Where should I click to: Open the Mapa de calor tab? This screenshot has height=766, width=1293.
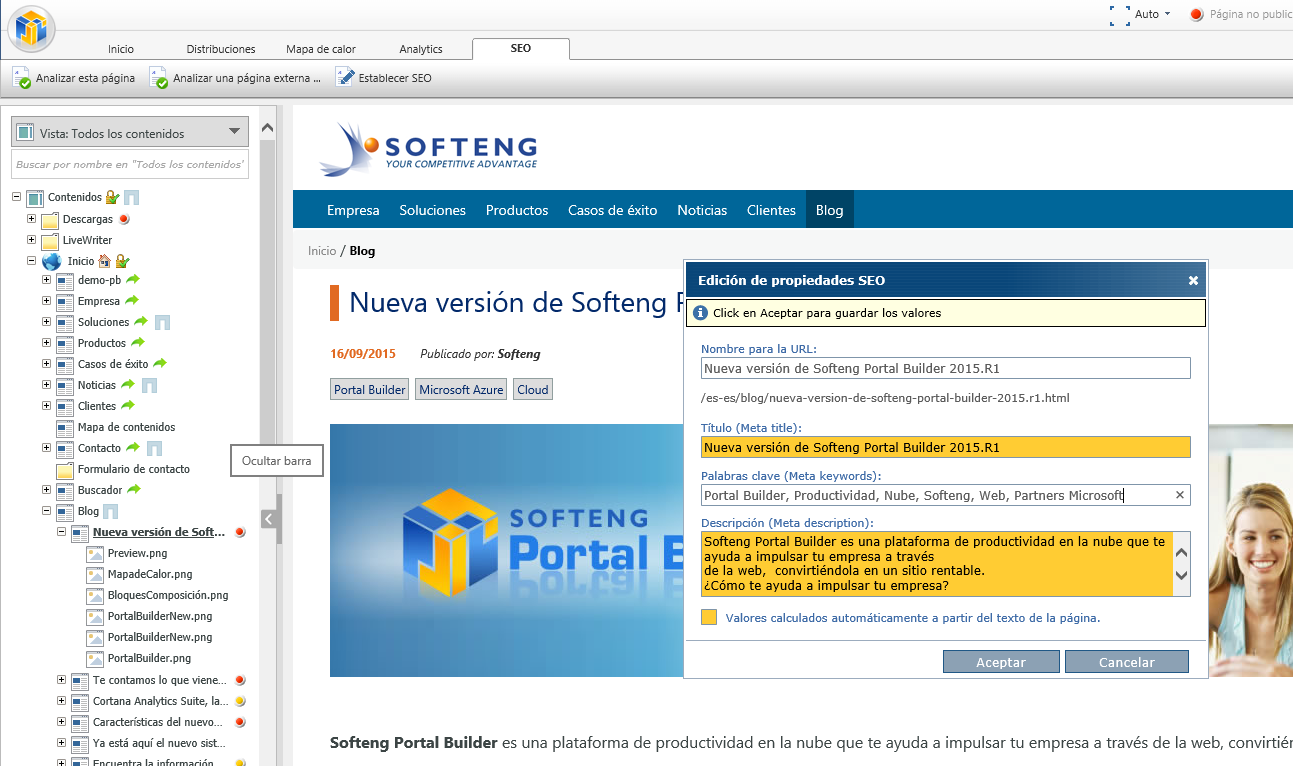point(320,49)
